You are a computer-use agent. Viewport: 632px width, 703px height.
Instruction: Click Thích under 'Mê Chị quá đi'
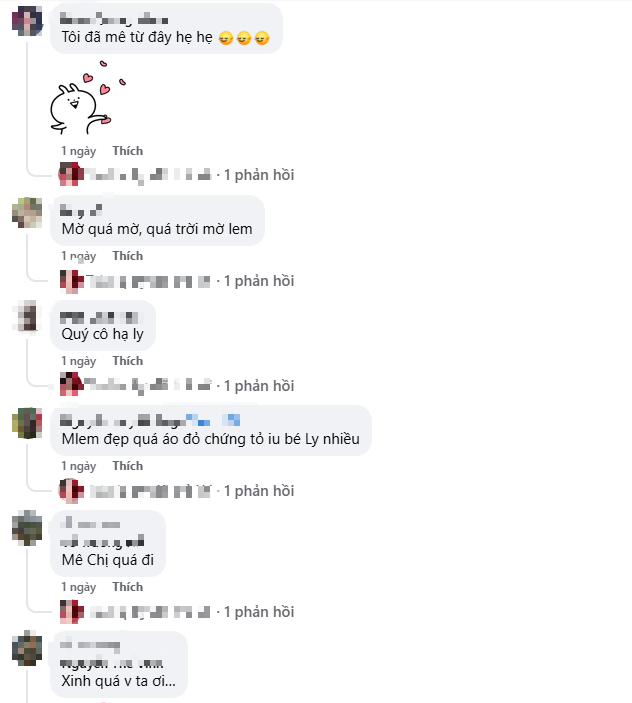coord(128,587)
